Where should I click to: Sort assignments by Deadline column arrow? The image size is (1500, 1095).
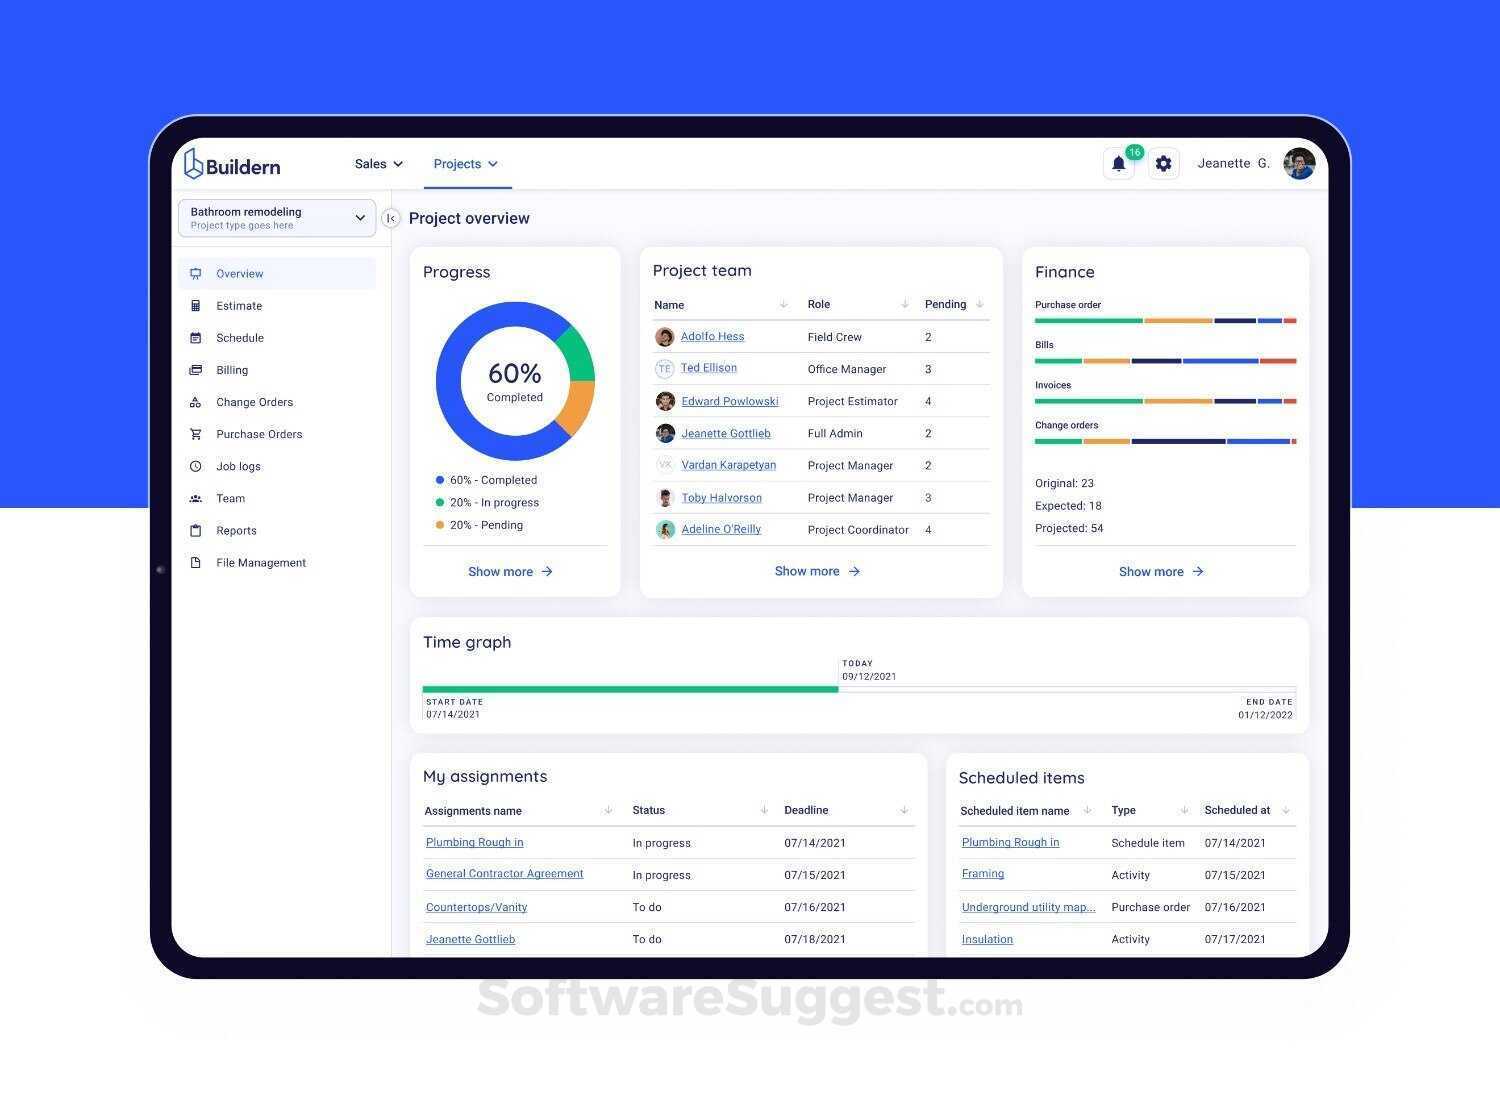[904, 810]
